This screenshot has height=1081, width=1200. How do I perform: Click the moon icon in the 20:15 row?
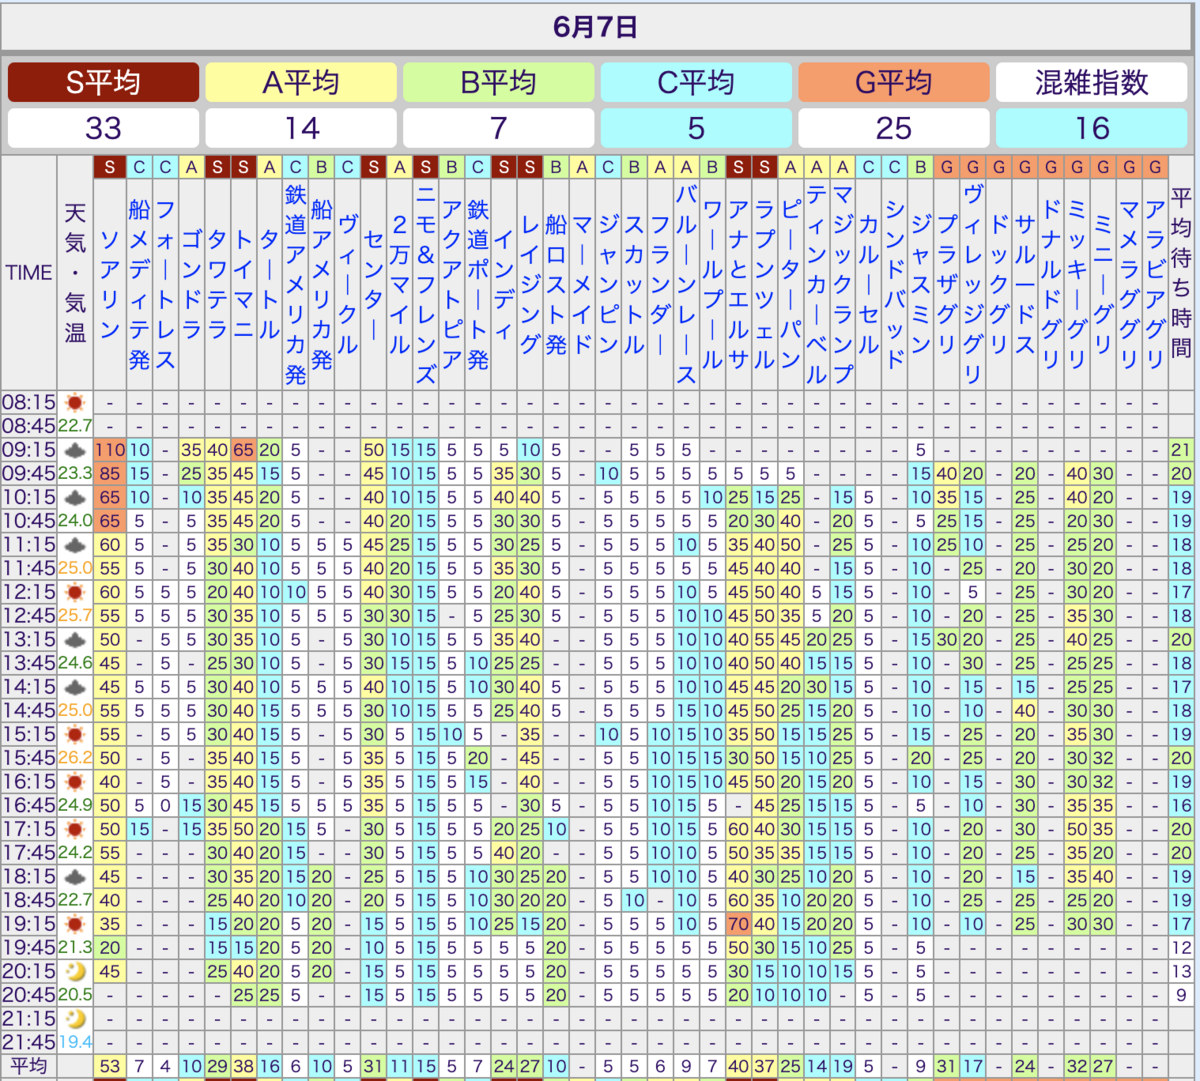tap(75, 972)
